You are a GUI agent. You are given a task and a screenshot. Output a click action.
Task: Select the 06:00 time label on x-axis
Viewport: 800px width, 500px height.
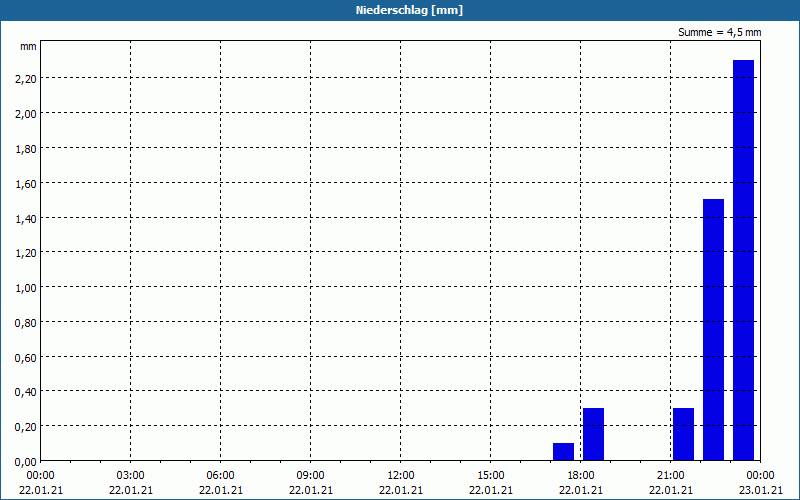pos(220,476)
